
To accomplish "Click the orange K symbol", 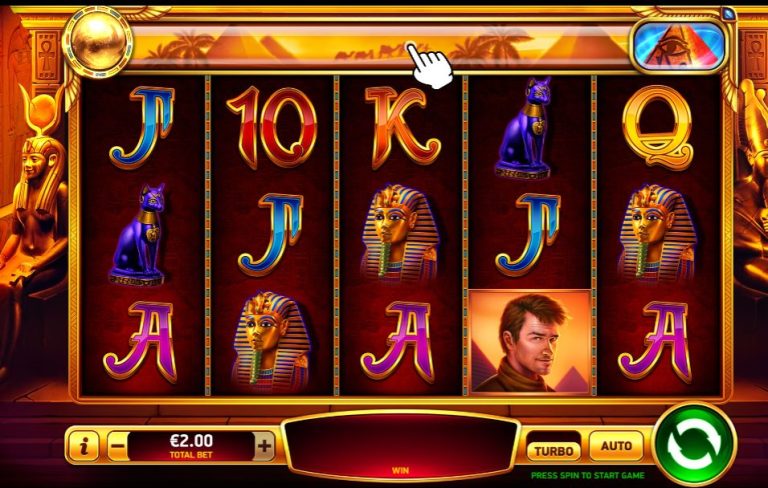I will tap(402, 127).
